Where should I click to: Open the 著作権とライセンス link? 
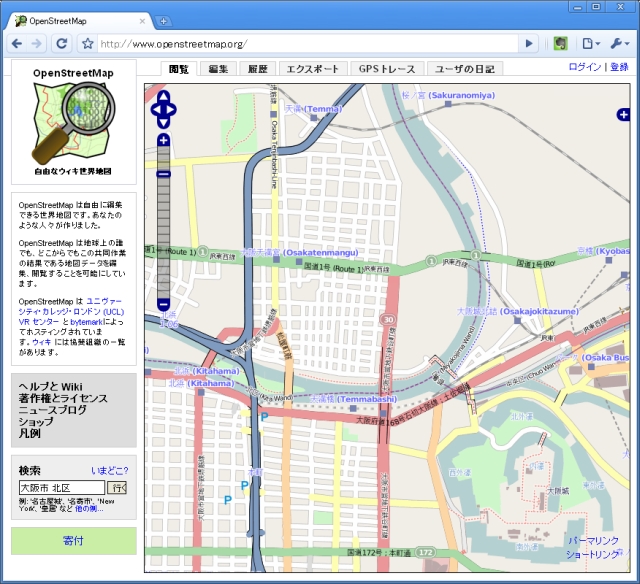click(63, 398)
